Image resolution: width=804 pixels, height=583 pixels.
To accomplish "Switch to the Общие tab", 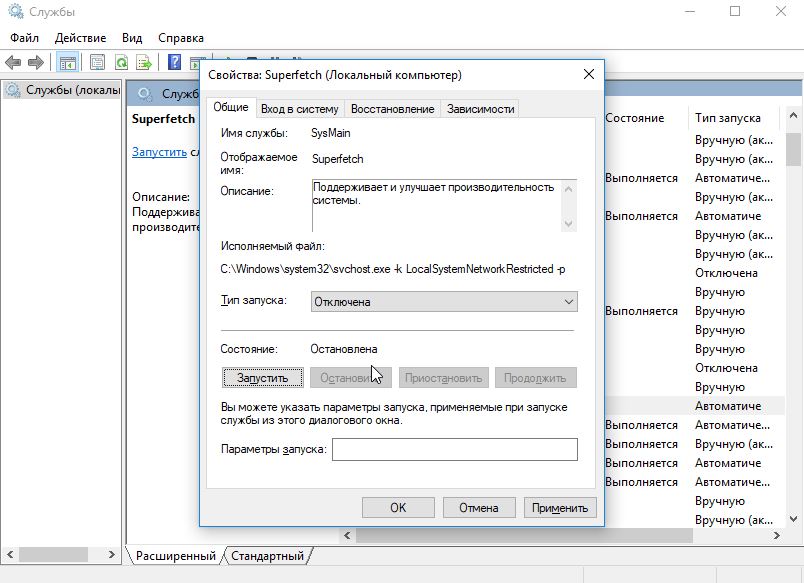I will pyautogui.click(x=231, y=107).
